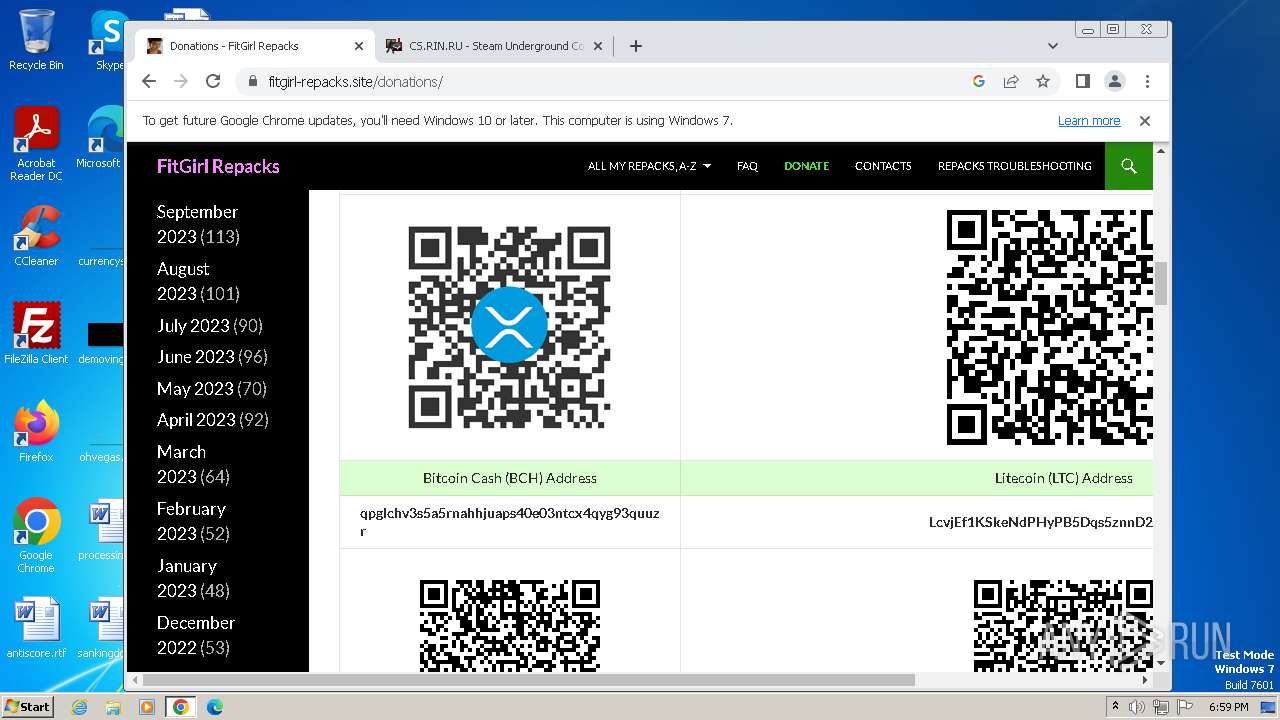The height and width of the screenshot is (720, 1280).
Task: Open March 2023 archive
Action: pyautogui.click(x=181, y=464)
